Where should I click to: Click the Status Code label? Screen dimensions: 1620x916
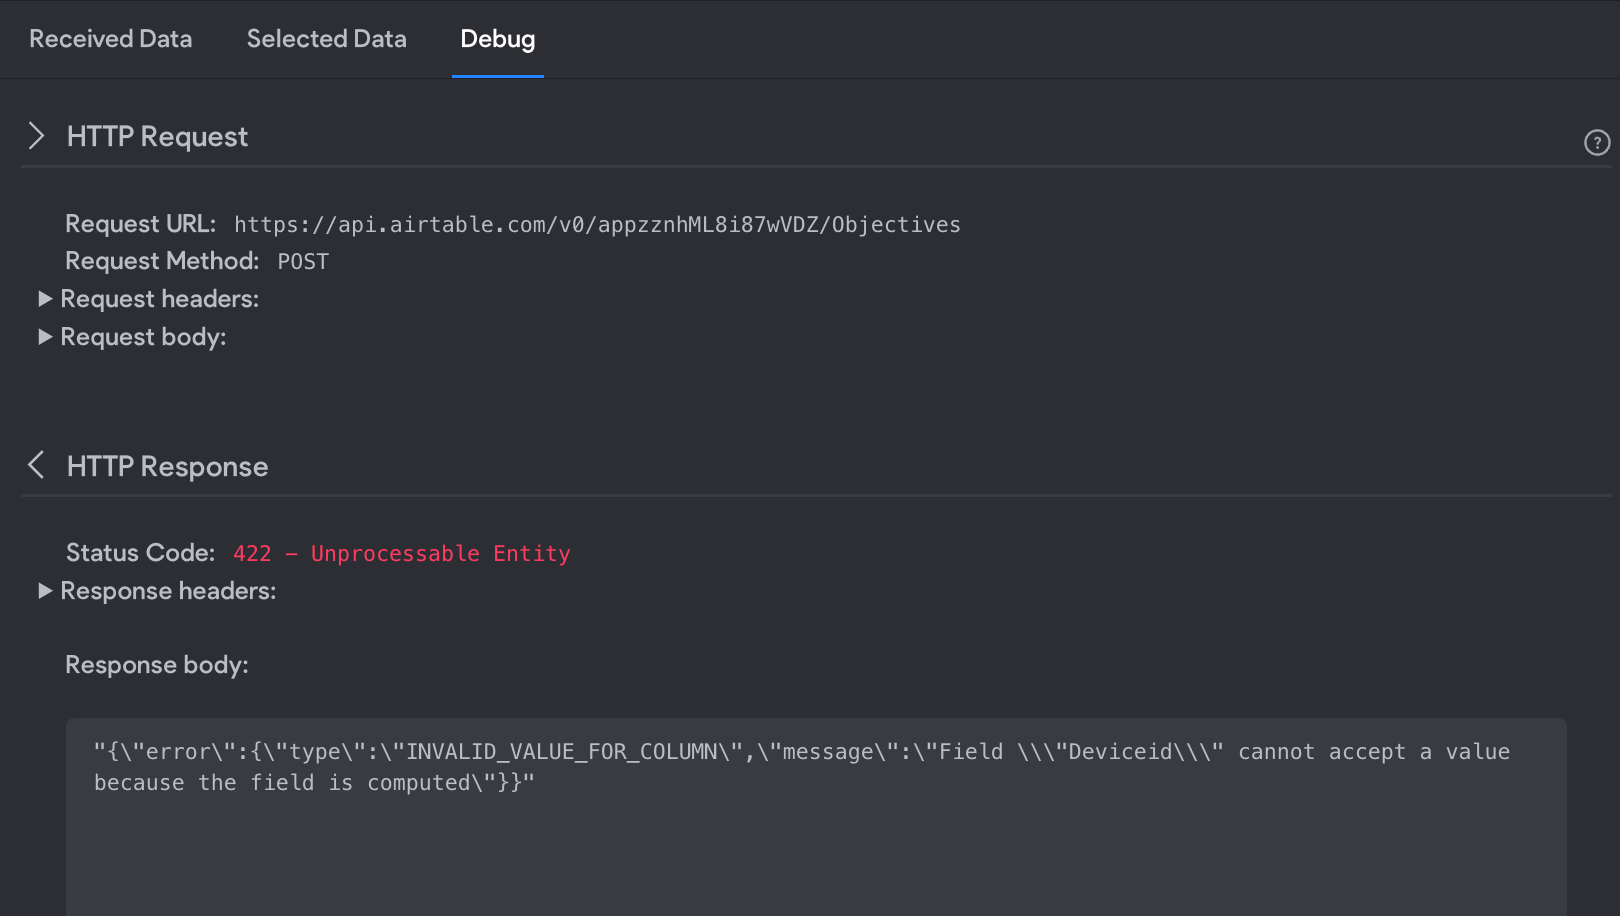coord(141,553)
